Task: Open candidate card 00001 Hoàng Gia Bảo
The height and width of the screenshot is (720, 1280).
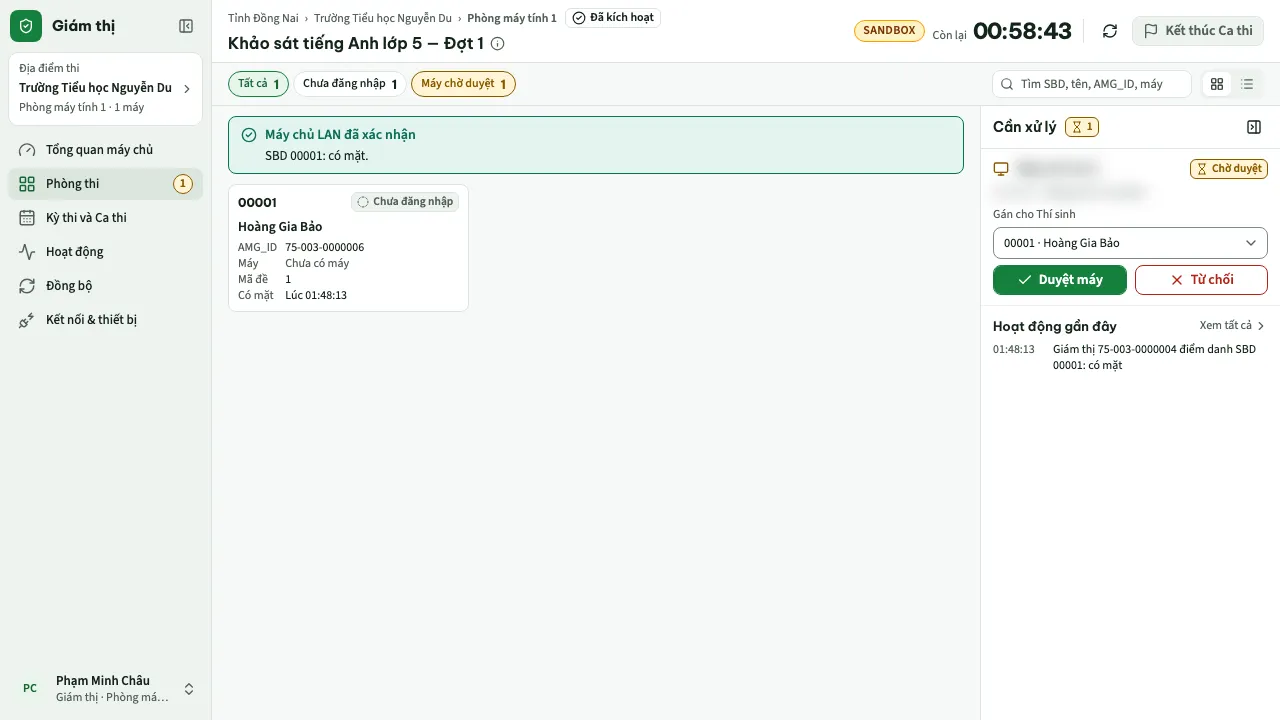Action: 348,248
